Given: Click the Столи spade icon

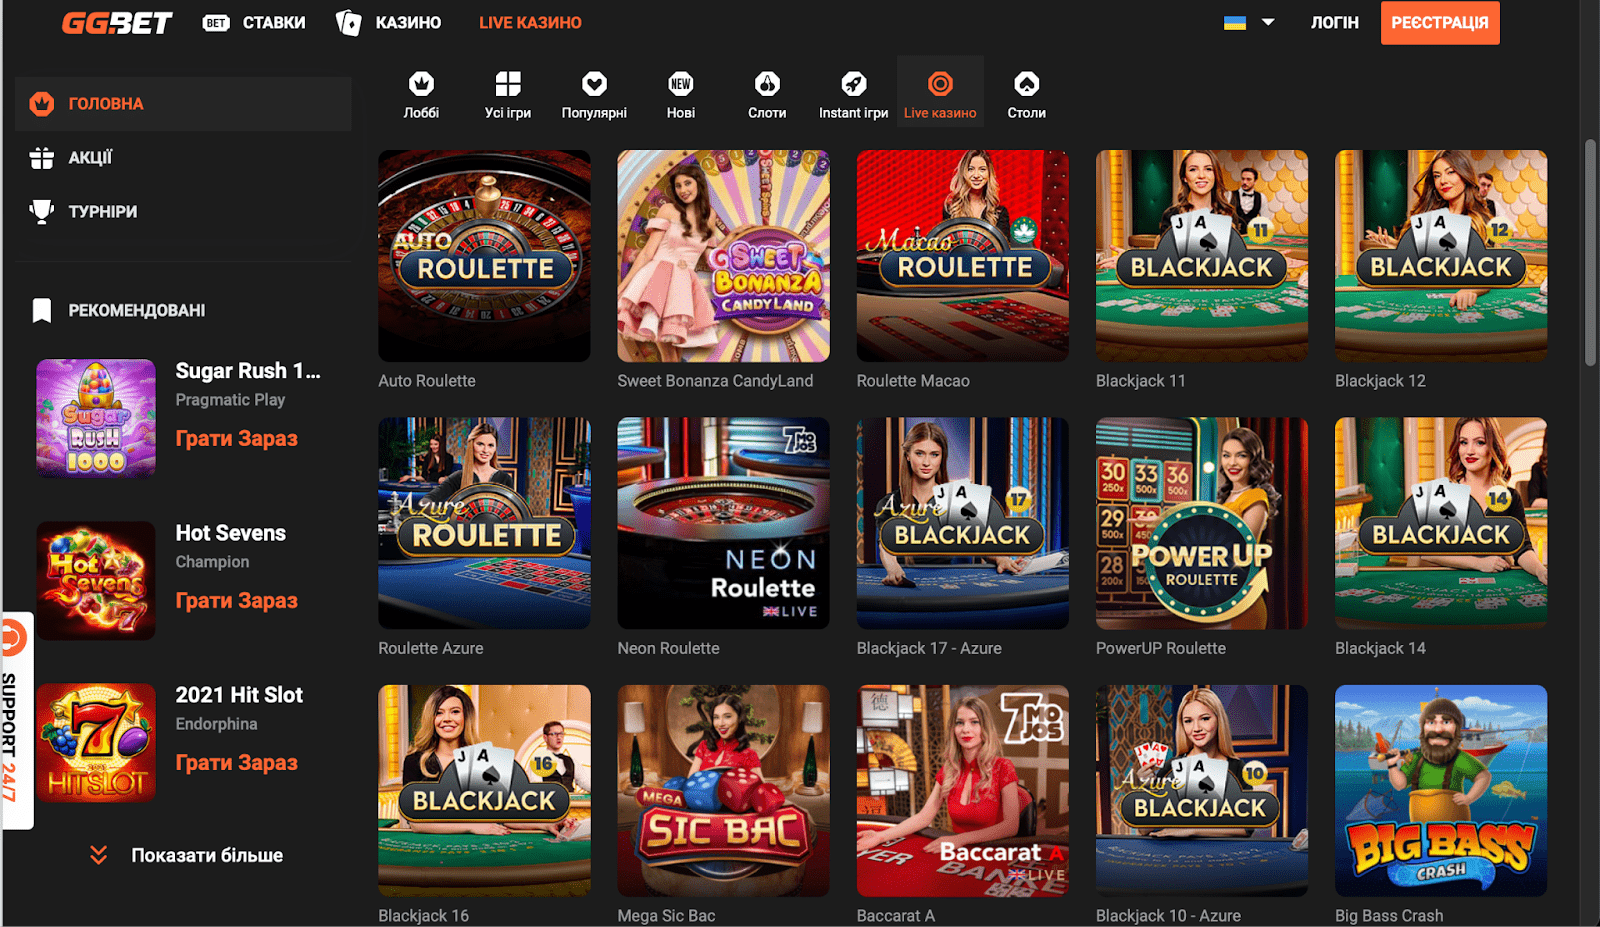Looking at the screenshot, I should [x=1026, y=84].
